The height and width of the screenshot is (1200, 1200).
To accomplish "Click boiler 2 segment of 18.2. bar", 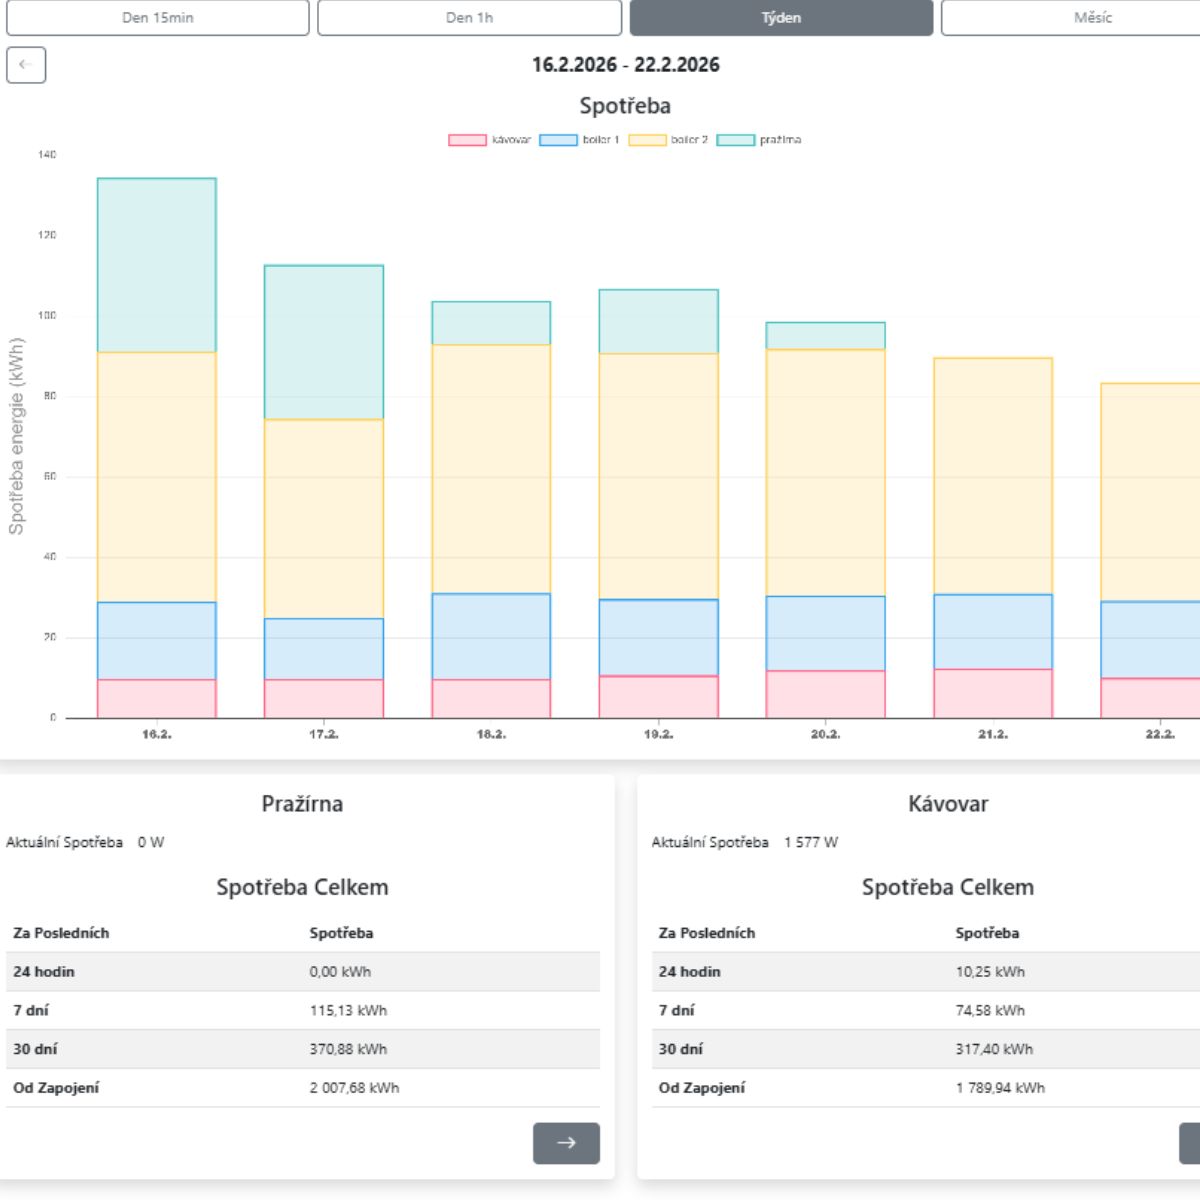I will [491, 469].
